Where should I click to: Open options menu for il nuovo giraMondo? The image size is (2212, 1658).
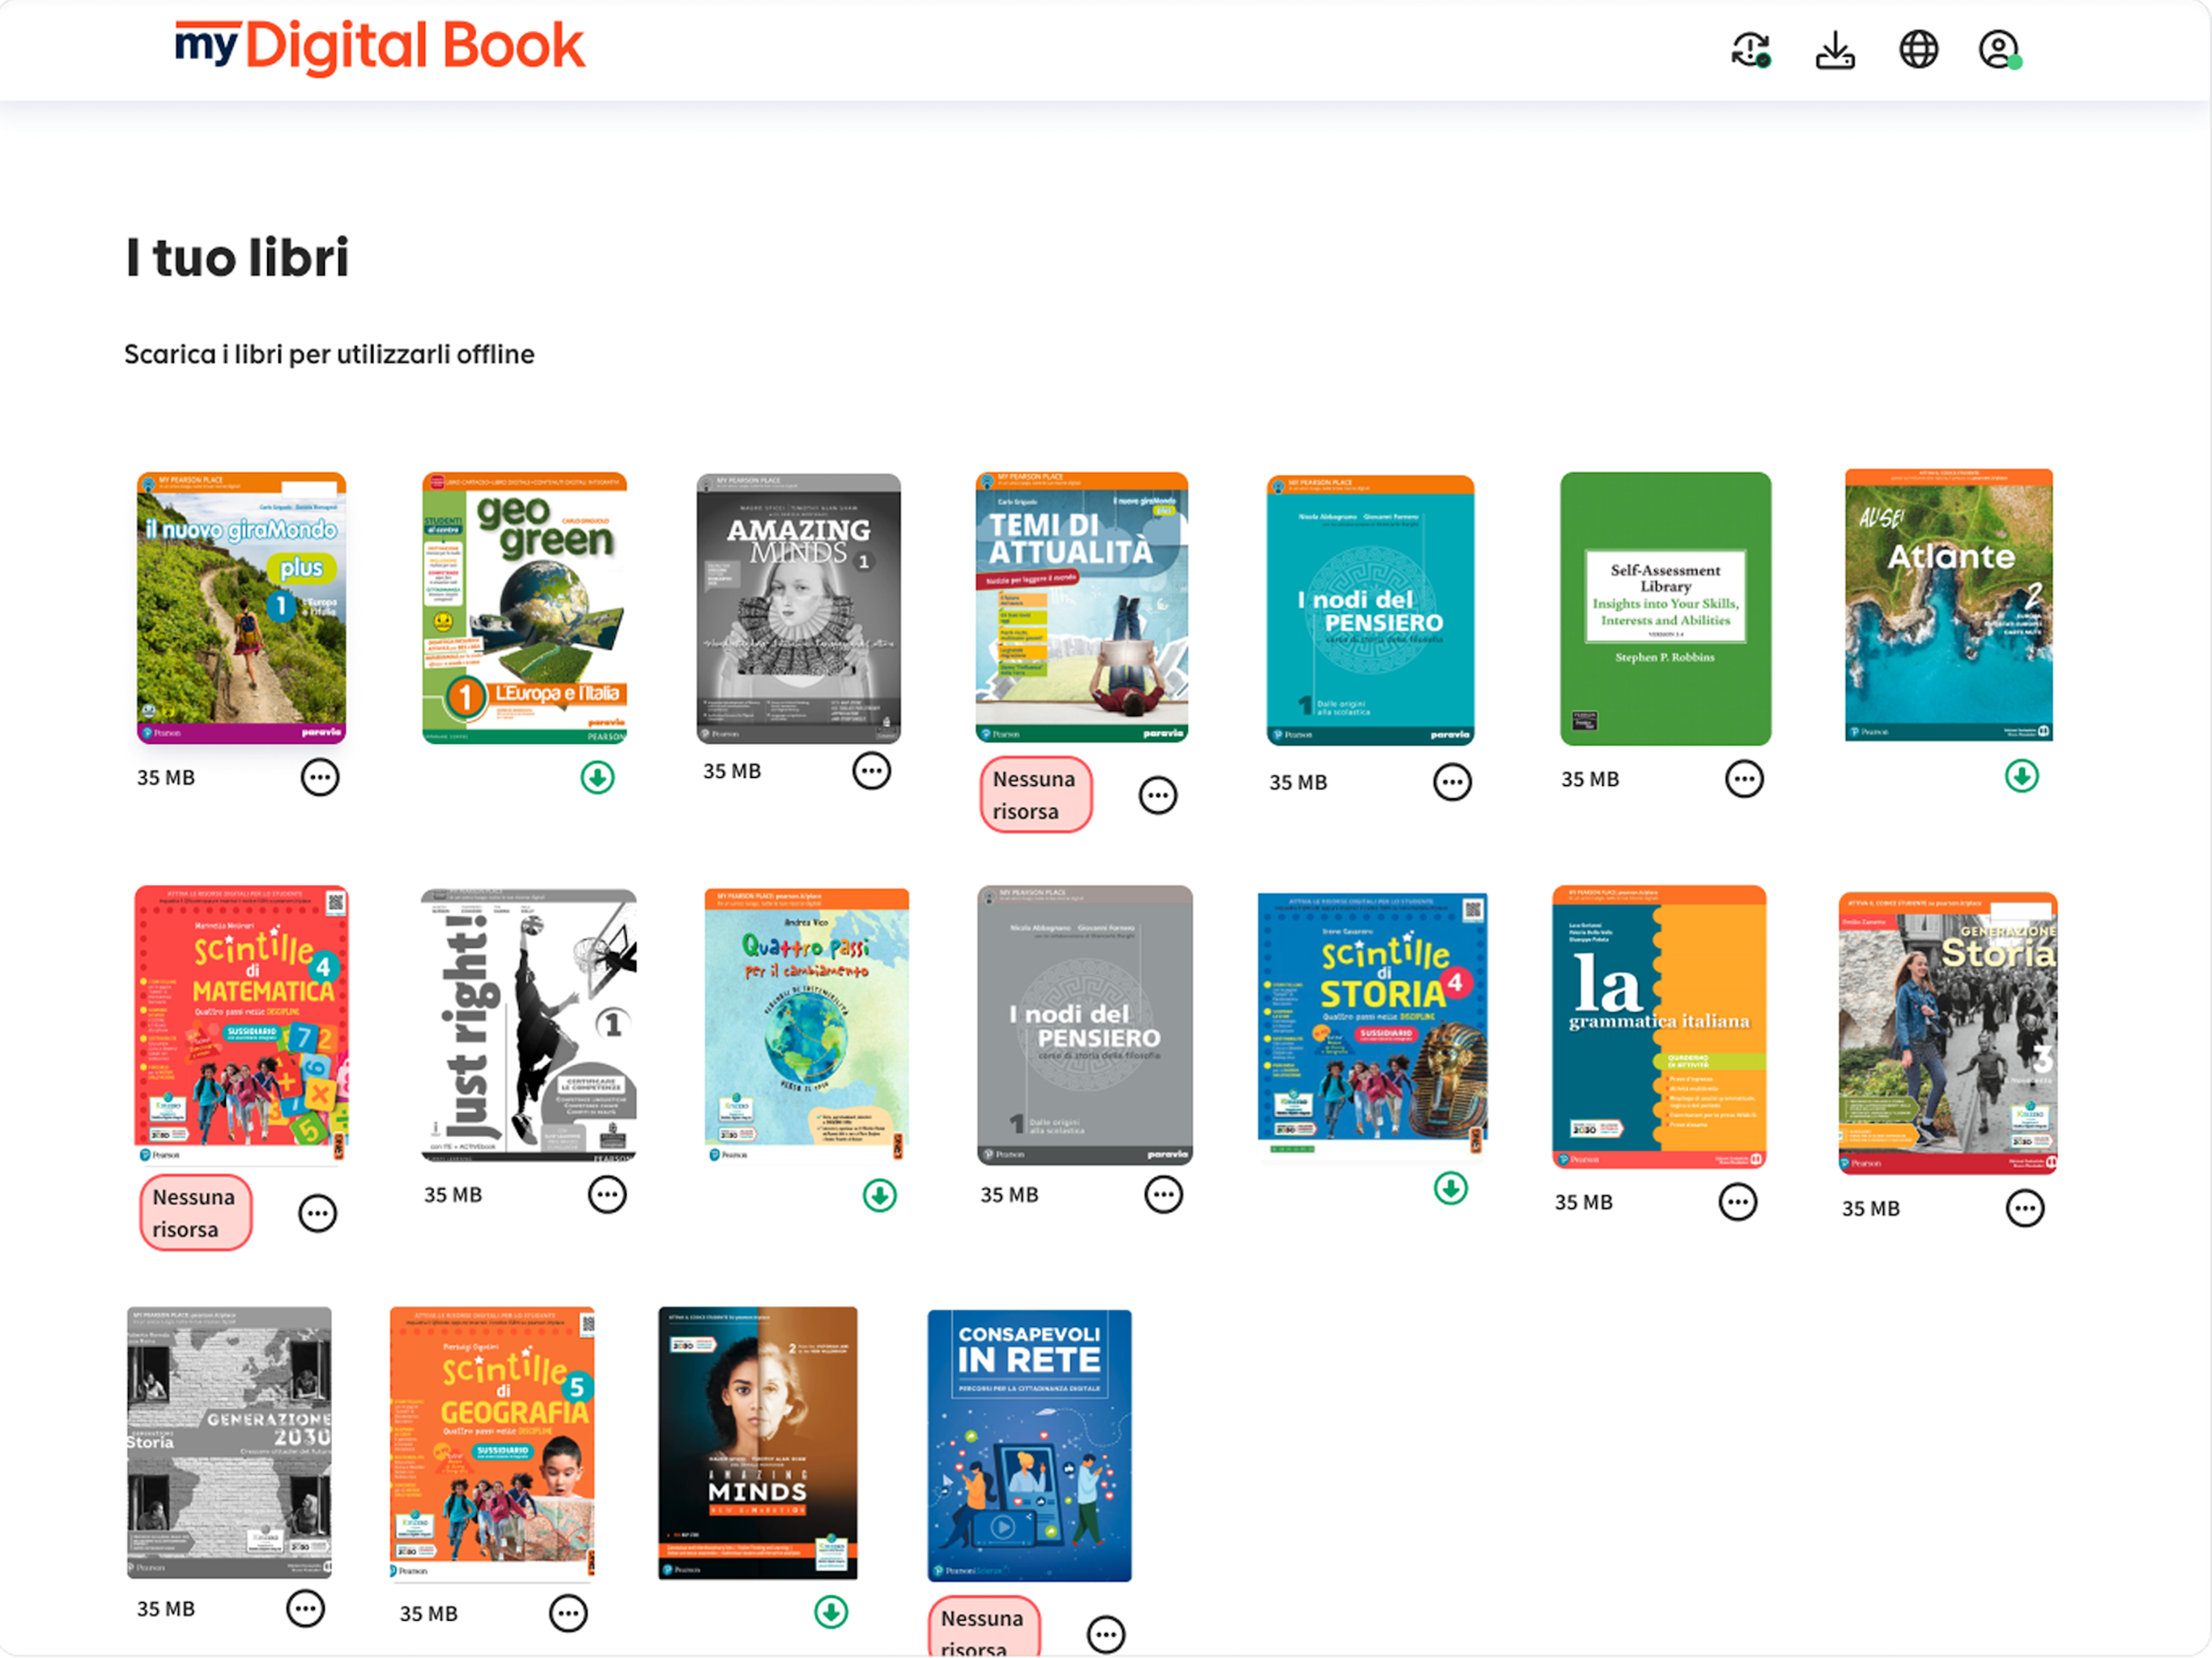tap(320, 777)
